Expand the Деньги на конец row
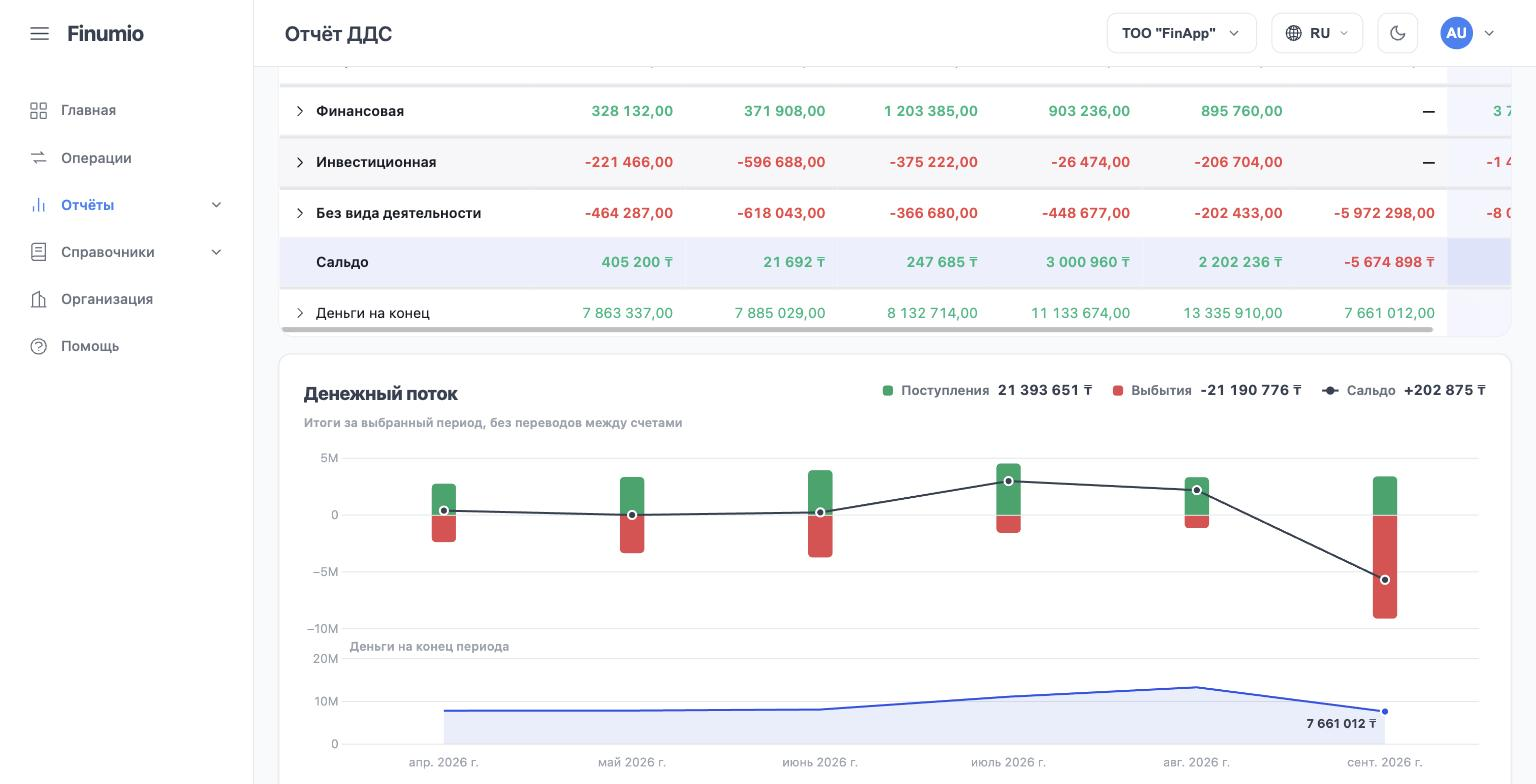This screenshot has height=784, width=1536. [299, 313]
